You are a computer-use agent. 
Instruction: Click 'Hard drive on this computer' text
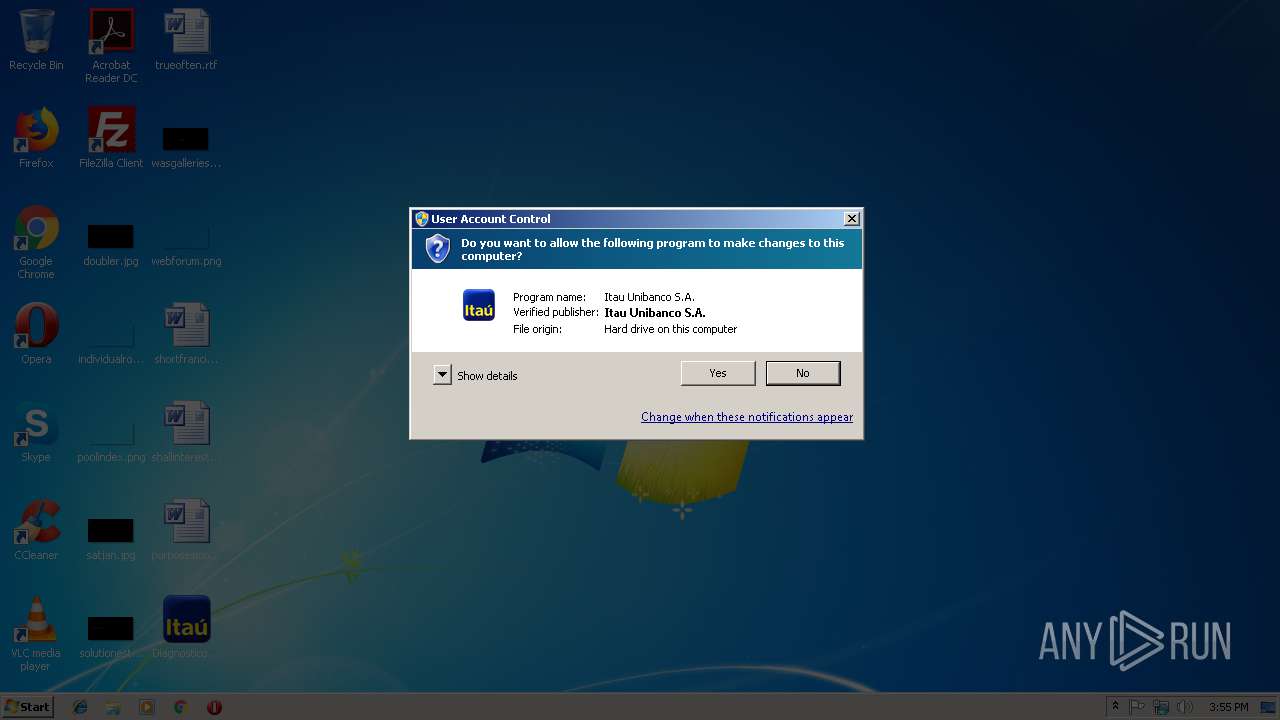(670, 329)
